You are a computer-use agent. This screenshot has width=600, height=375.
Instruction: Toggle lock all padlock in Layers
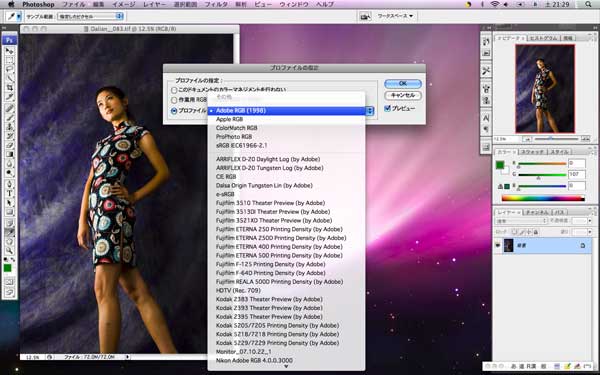point(536,232)
